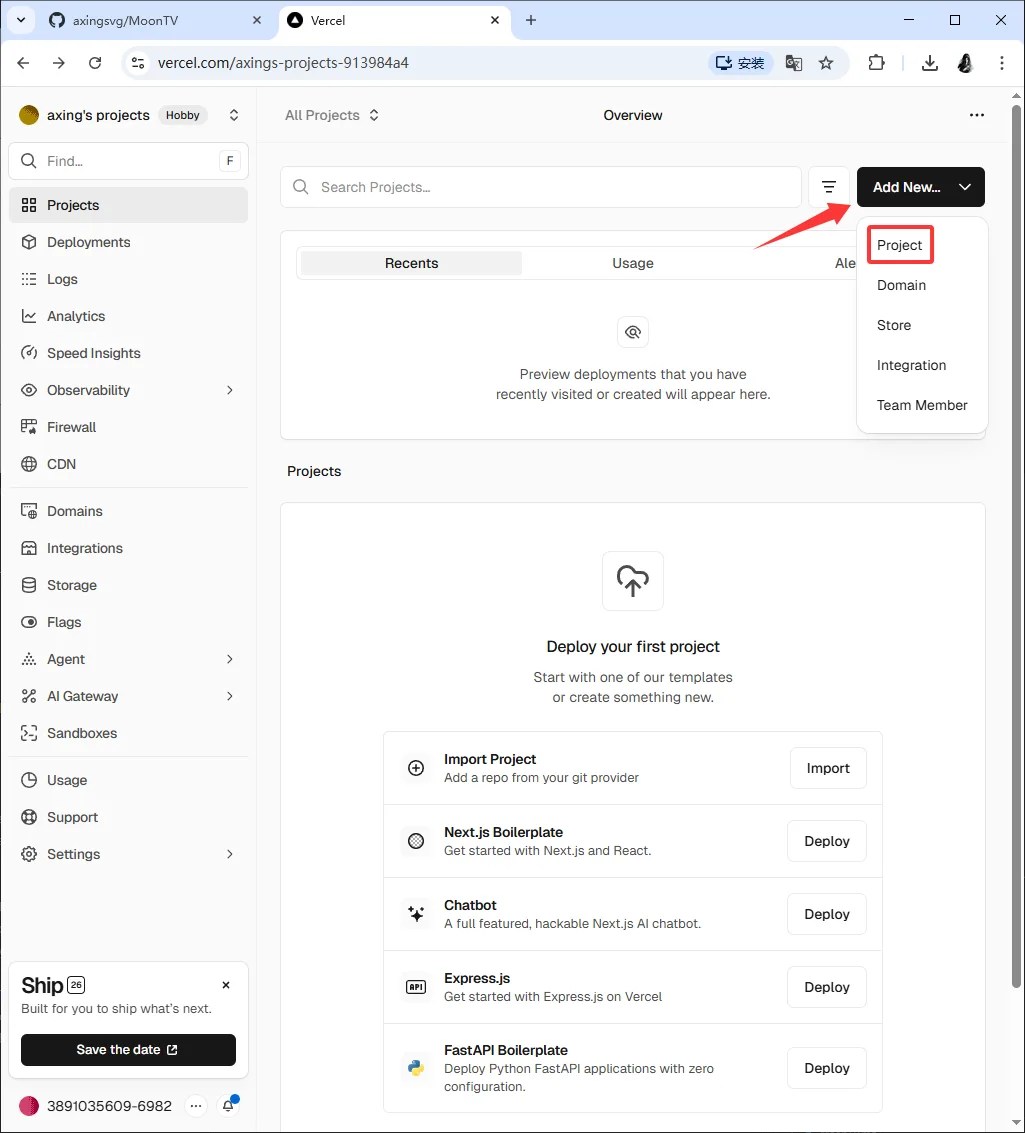Expand the Settings chevron
This screenshot has height=1133, width=1025.
[x=230, y=854]
